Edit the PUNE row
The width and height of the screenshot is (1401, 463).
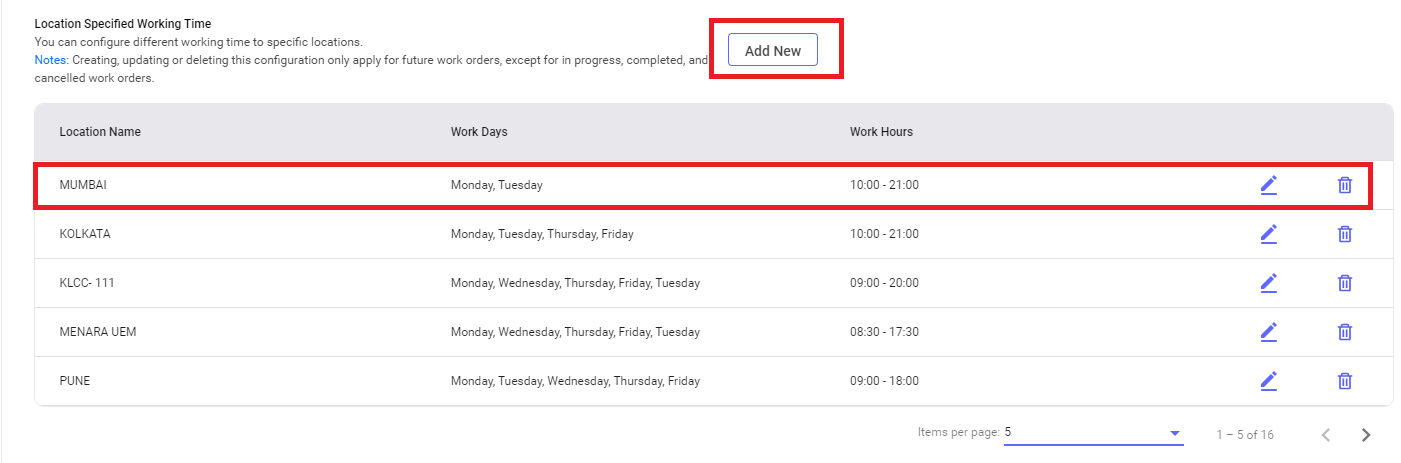click(x=1269, y=381)
